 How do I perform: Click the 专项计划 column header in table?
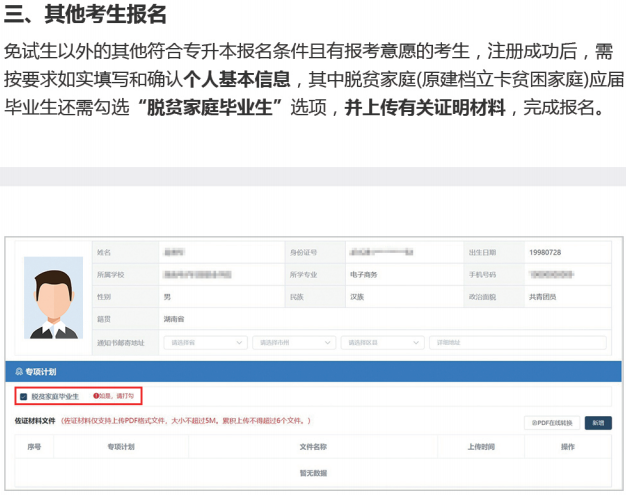[121, 447]
